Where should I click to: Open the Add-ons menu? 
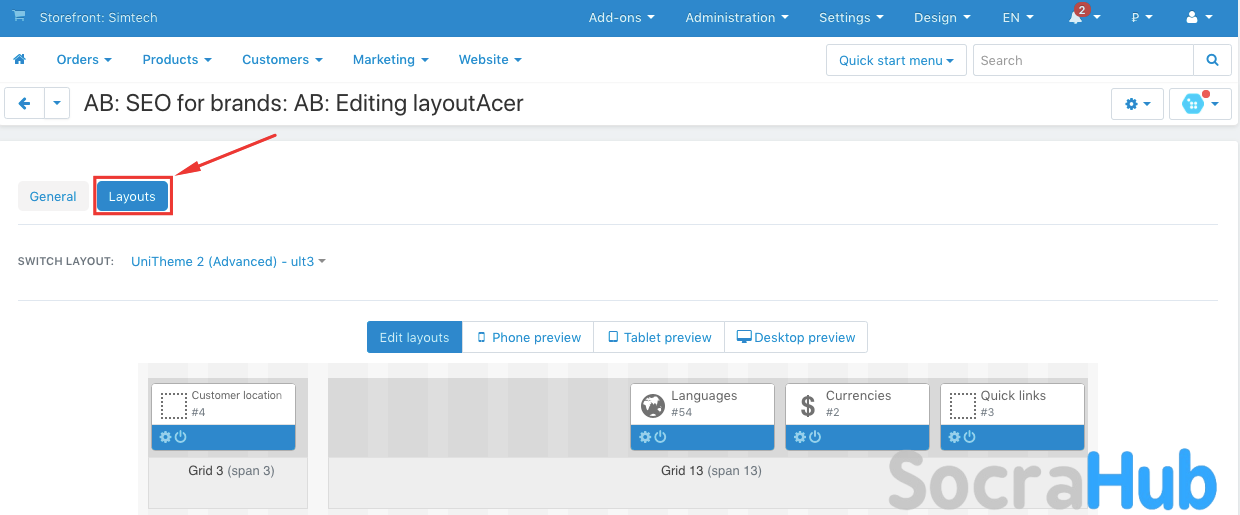click(x=621, y=18)
